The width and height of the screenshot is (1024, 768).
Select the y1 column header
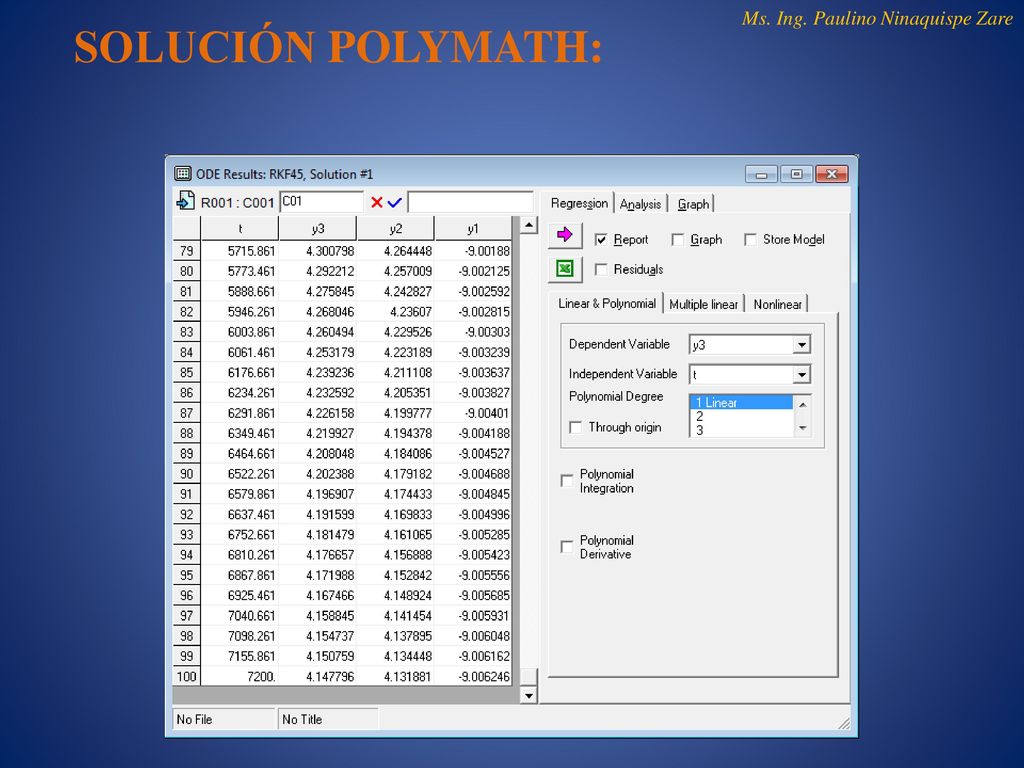473,229
